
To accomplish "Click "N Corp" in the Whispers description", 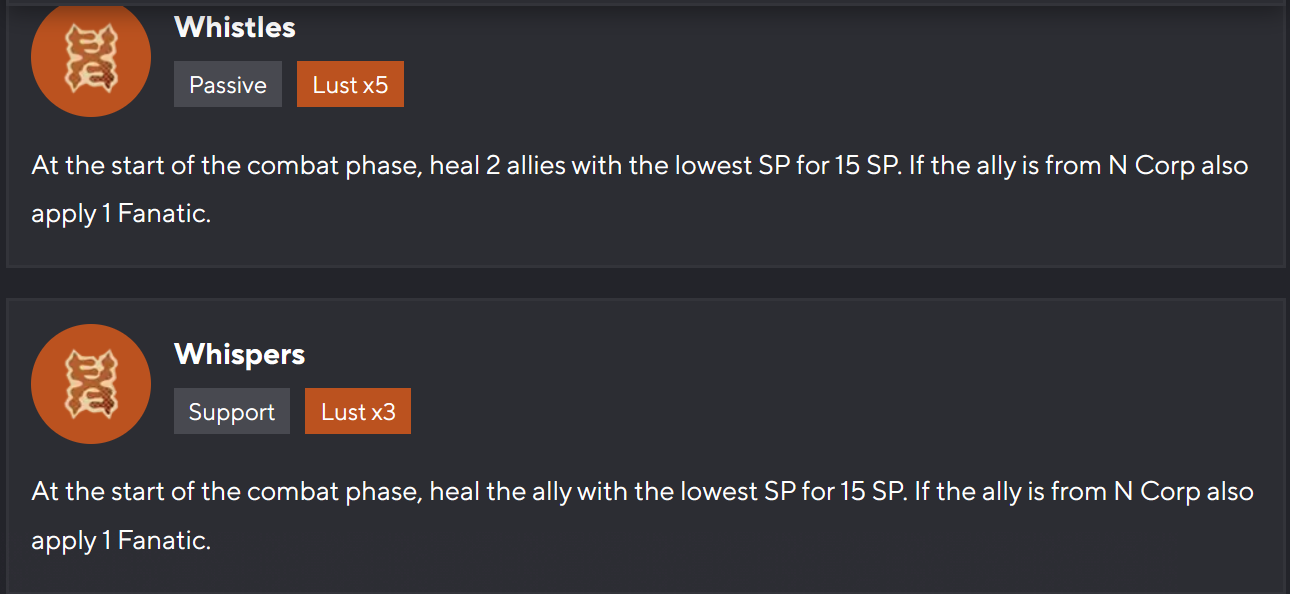I will point(1157,491).
